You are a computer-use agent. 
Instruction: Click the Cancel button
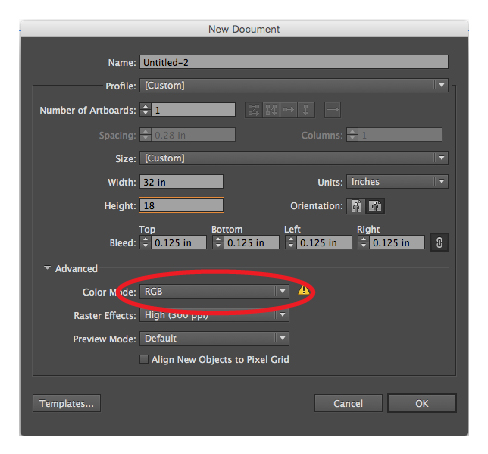(x=348, y=404)
